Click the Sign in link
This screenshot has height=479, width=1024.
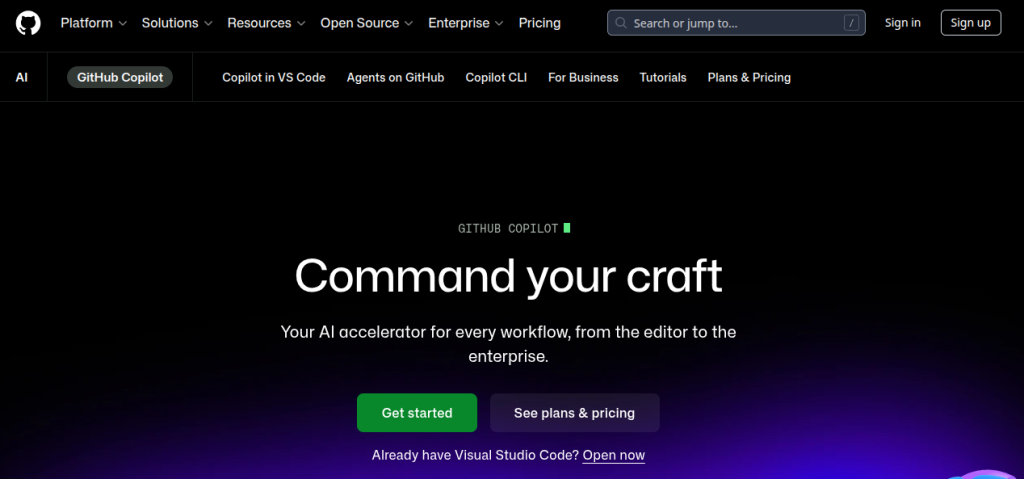click(903, 23)
